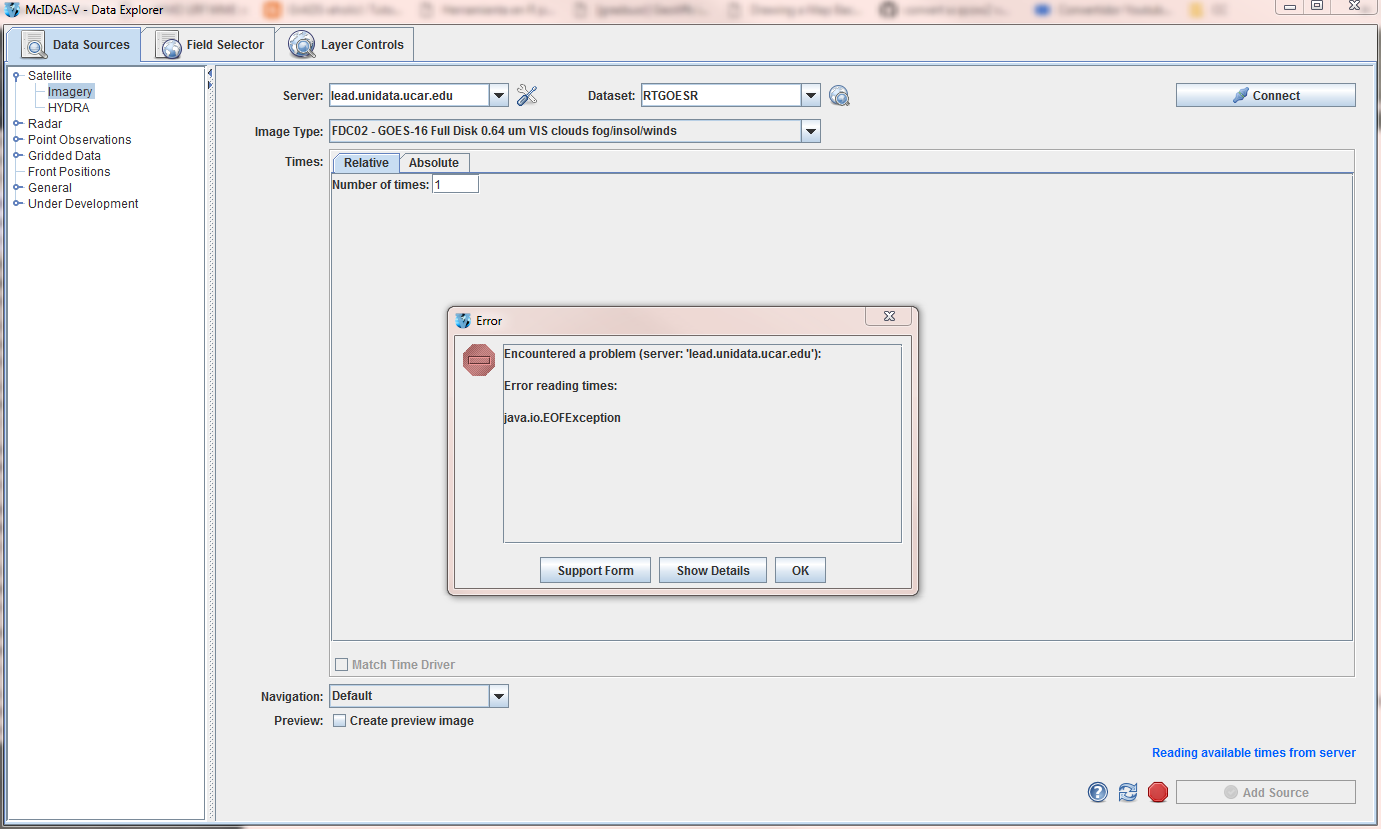Expand the Radar tree node
This screenshot has height=829, width=1381.
coord(17,124)
